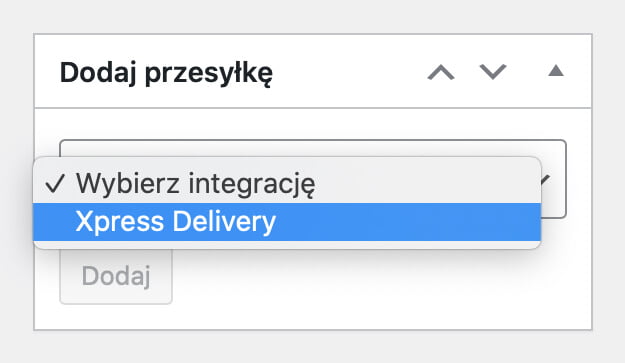Click the select field's top border area

pyautogui.click(x=313, y=147)
